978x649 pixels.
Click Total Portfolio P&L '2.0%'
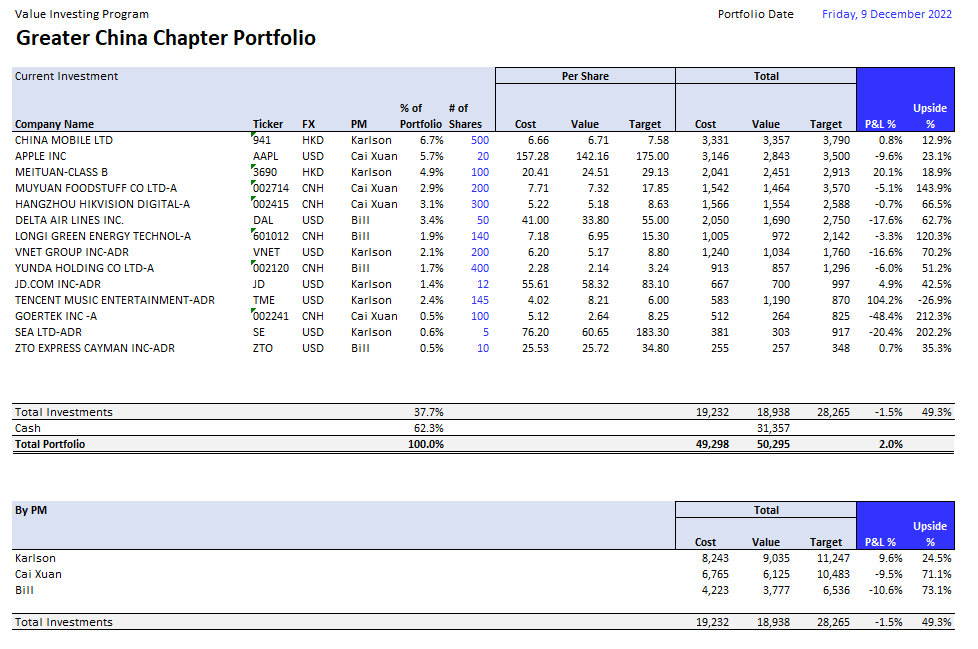click(891, 444)
